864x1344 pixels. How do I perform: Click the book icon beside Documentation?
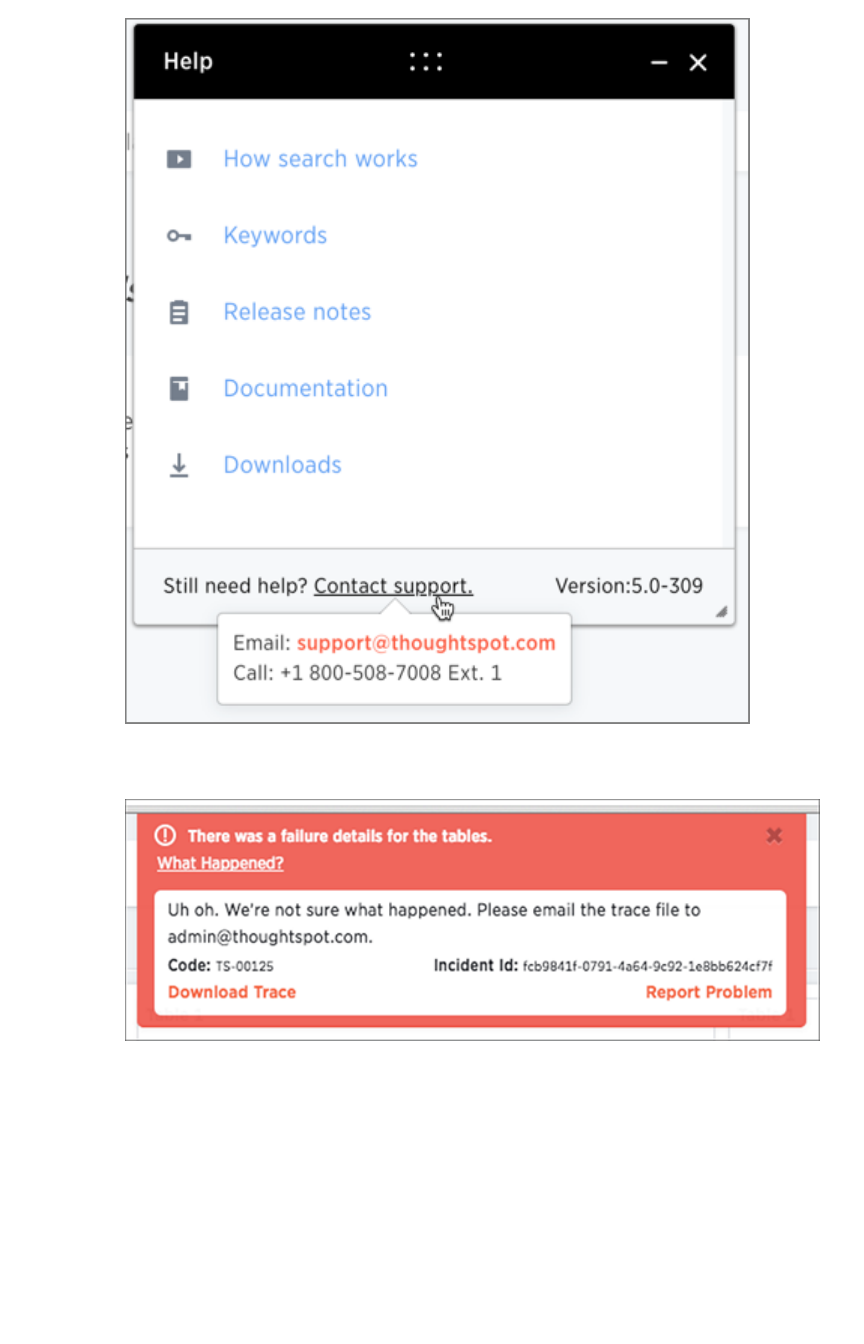pos(179,389)
